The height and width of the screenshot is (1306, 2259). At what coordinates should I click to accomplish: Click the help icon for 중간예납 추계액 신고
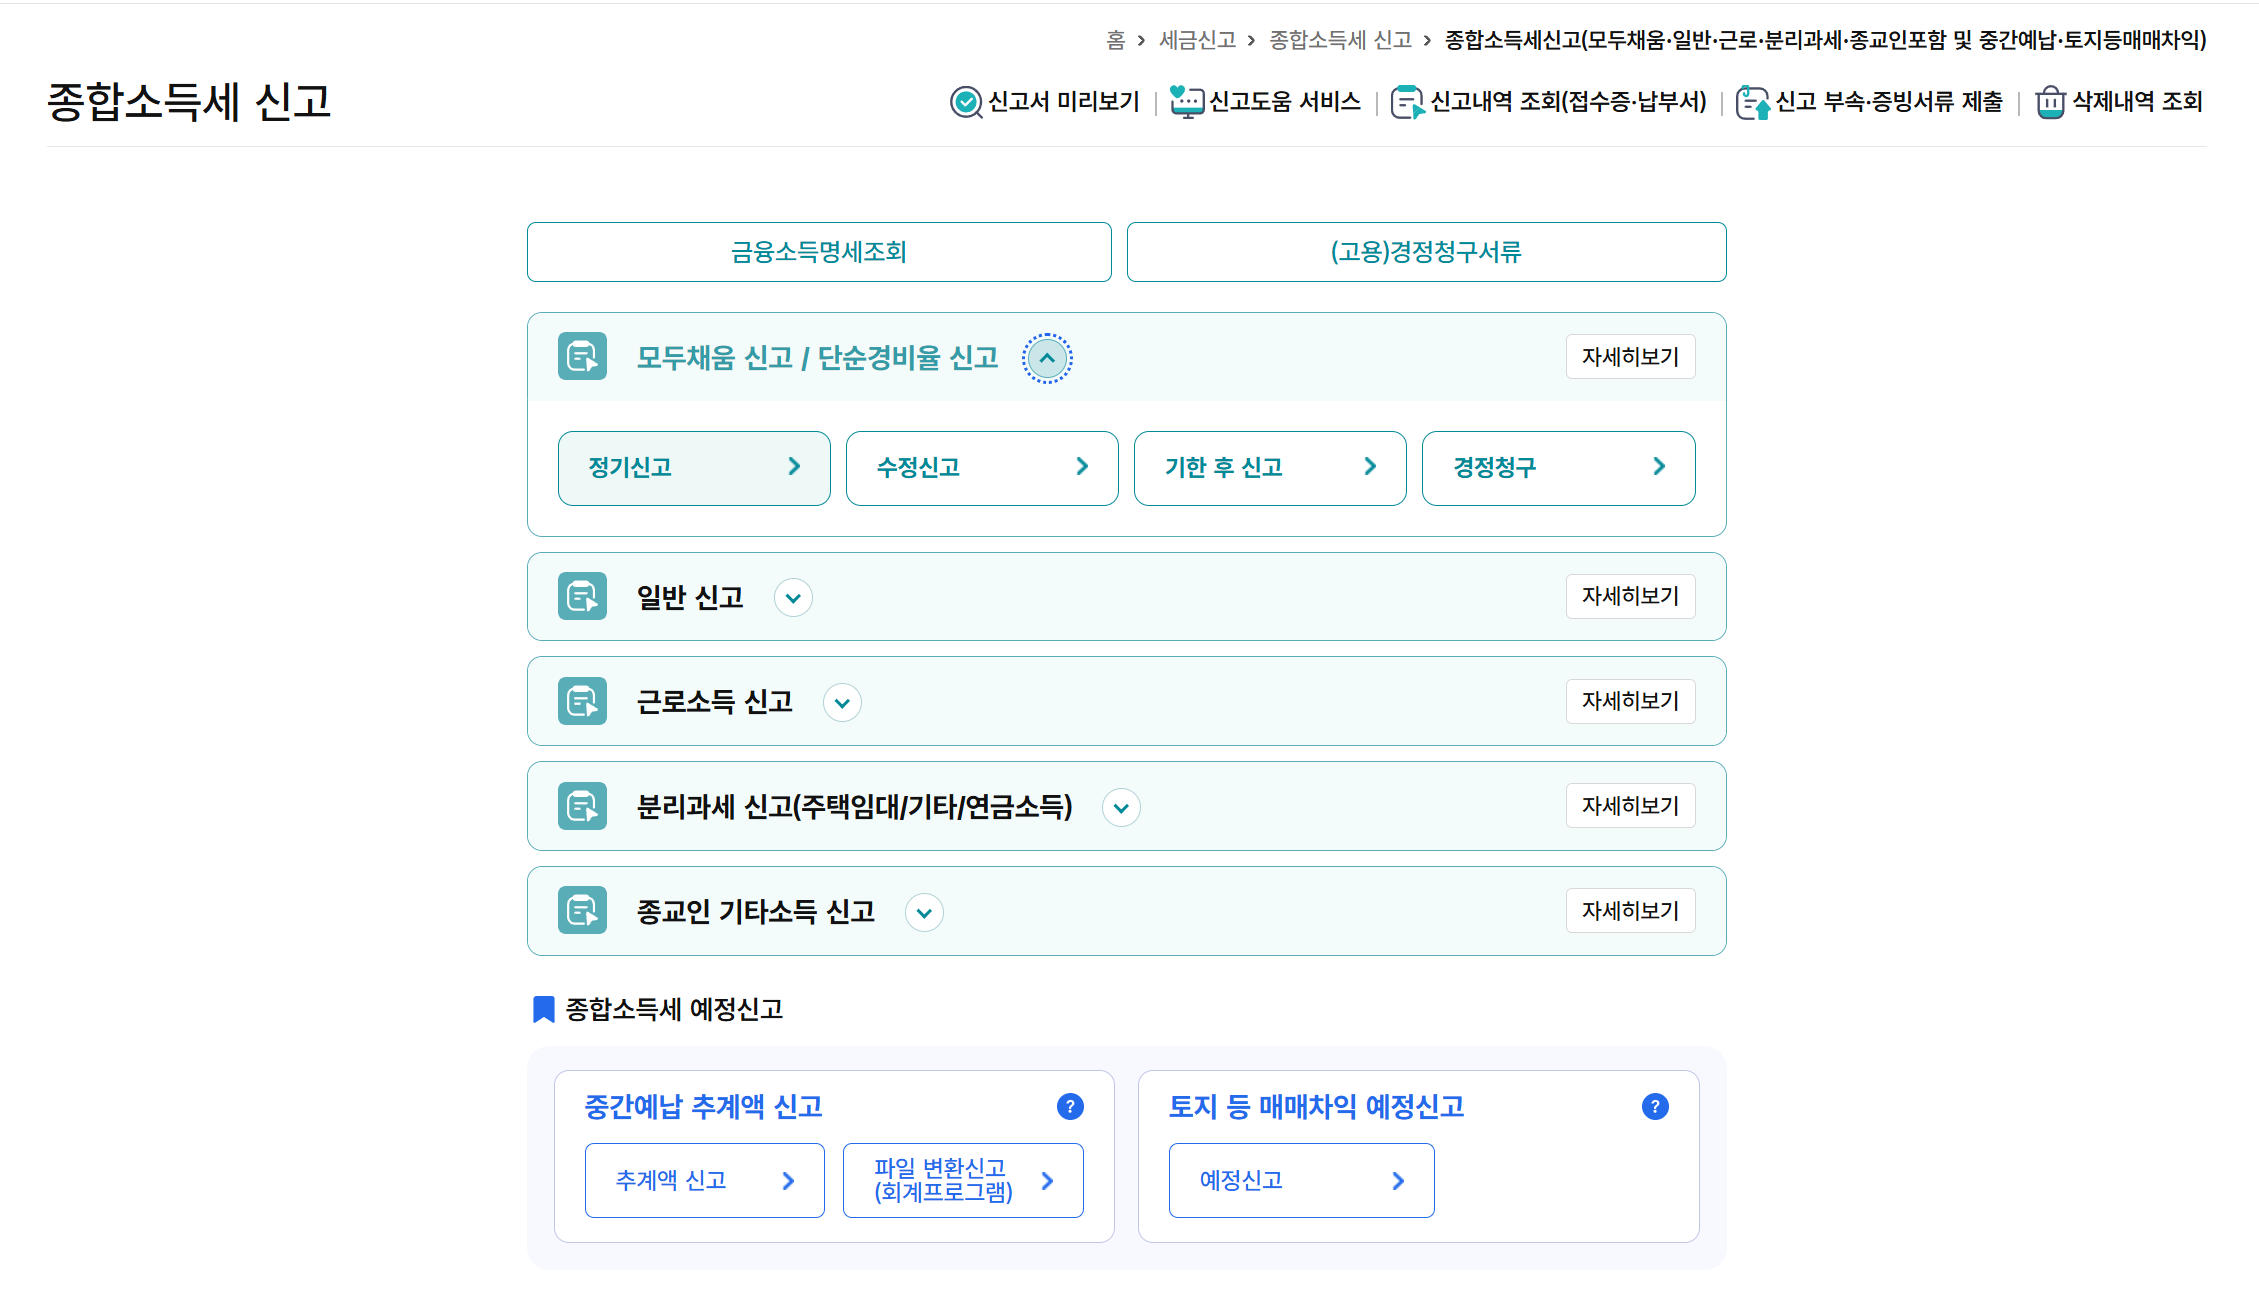coord(1070,1106)
